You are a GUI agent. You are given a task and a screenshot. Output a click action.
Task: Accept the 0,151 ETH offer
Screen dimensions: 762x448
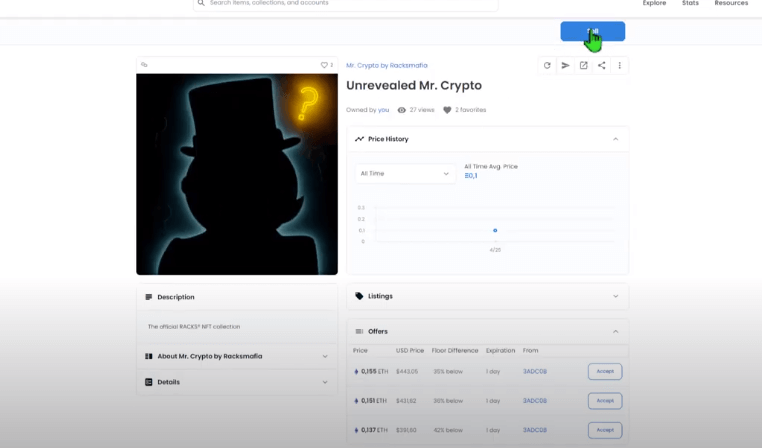point(605,401)
